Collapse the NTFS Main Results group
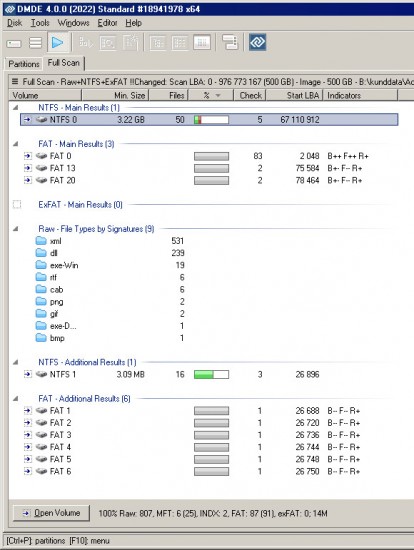The width and height of the screenshot is (414, 550). coord(15,108)
